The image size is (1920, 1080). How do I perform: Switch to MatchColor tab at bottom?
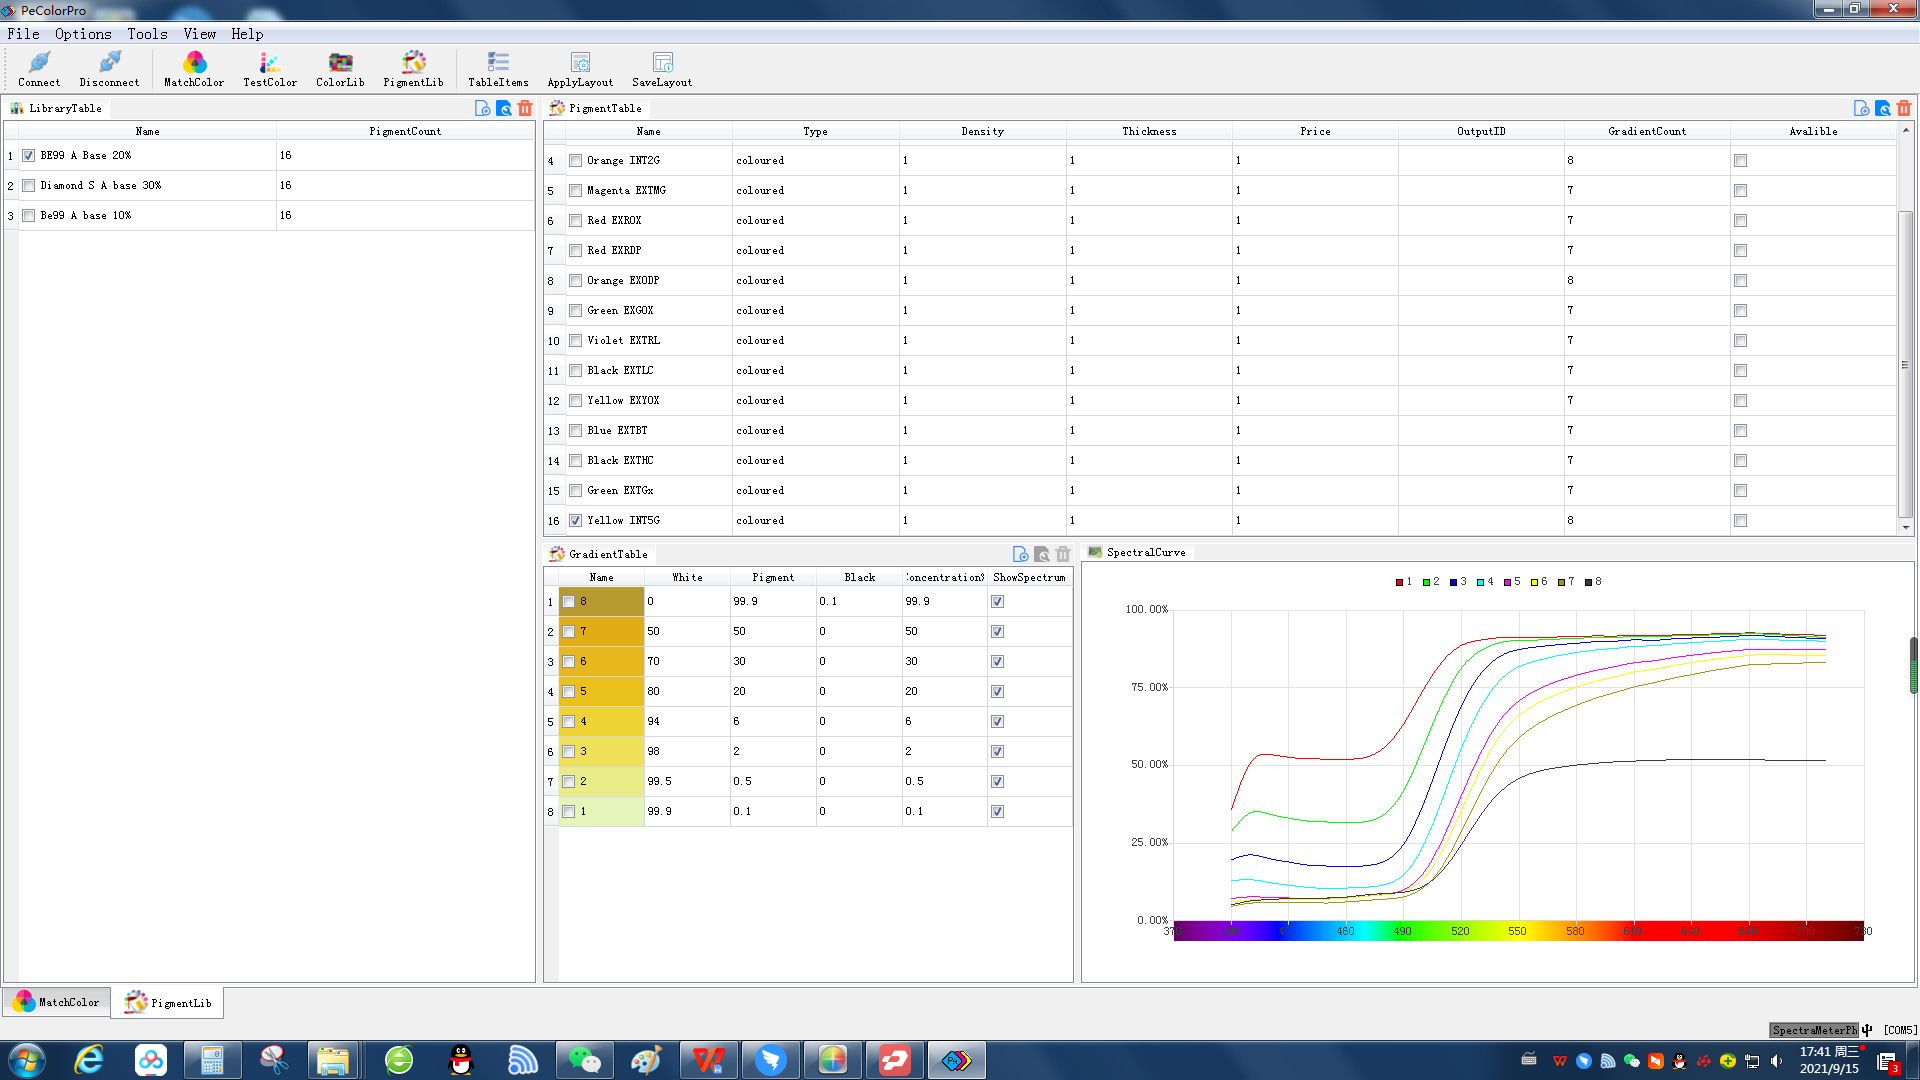coord(58,1002)
